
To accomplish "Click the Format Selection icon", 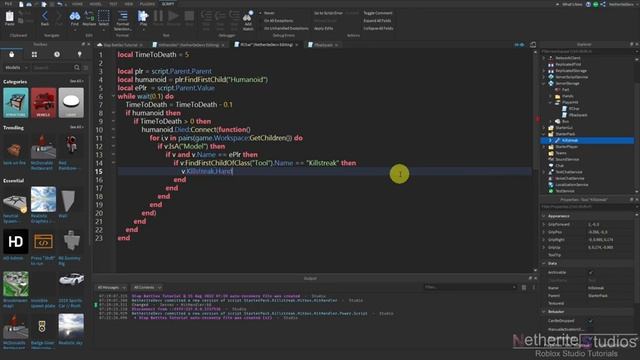I will pos(122,16).
